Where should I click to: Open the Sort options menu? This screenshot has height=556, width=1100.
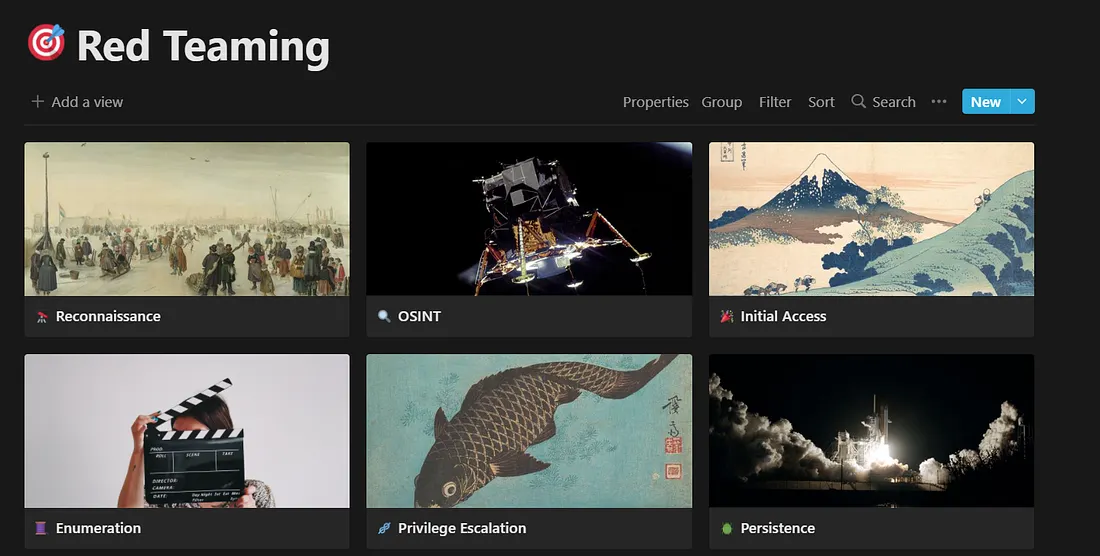(x=821, y=102)
